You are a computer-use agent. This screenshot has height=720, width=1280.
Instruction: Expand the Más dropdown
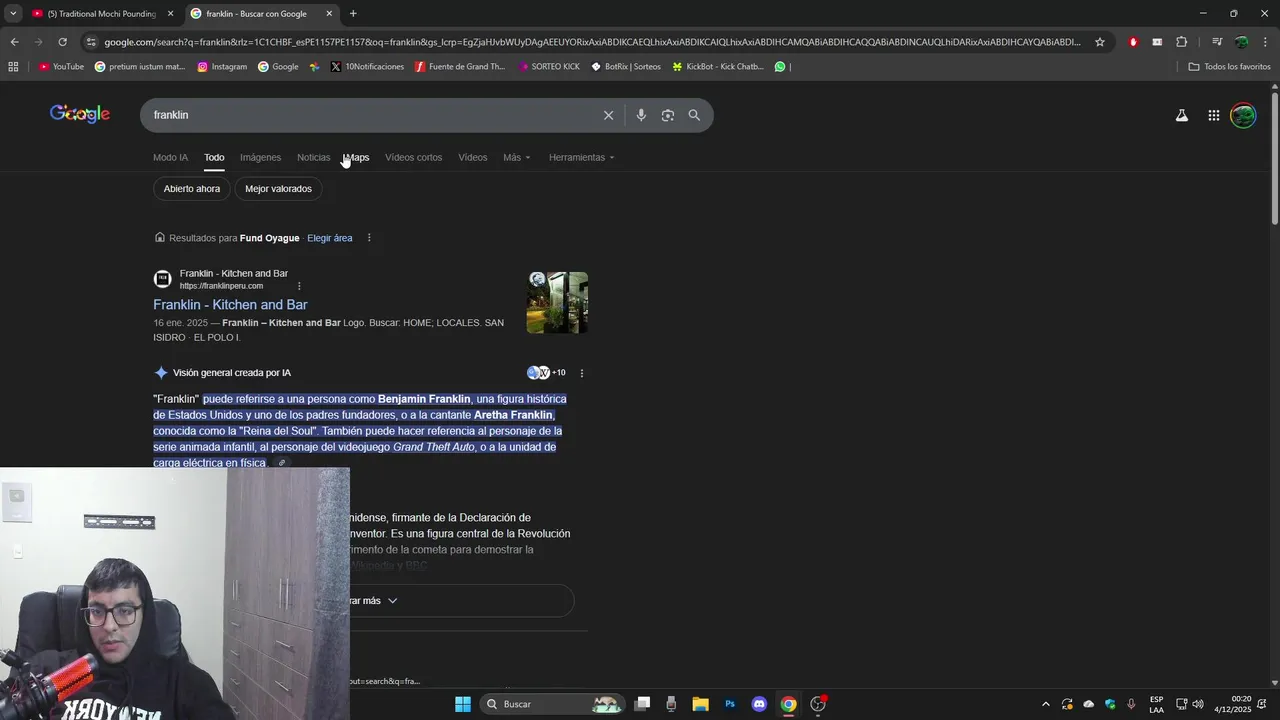(517, 157)
